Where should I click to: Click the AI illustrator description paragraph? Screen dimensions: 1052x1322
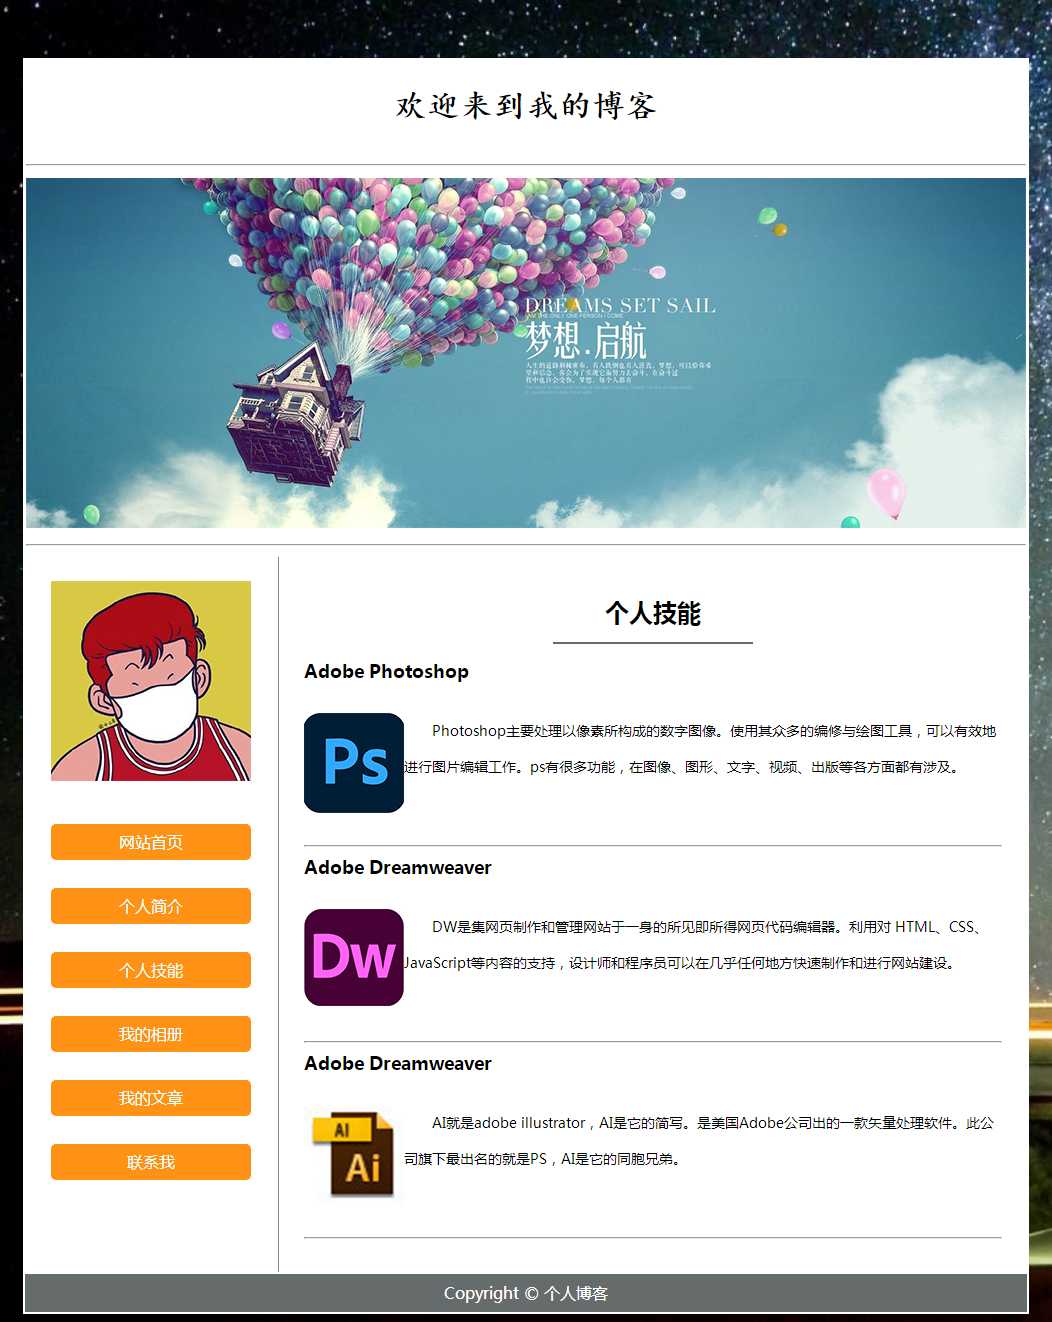(700, 1141)
